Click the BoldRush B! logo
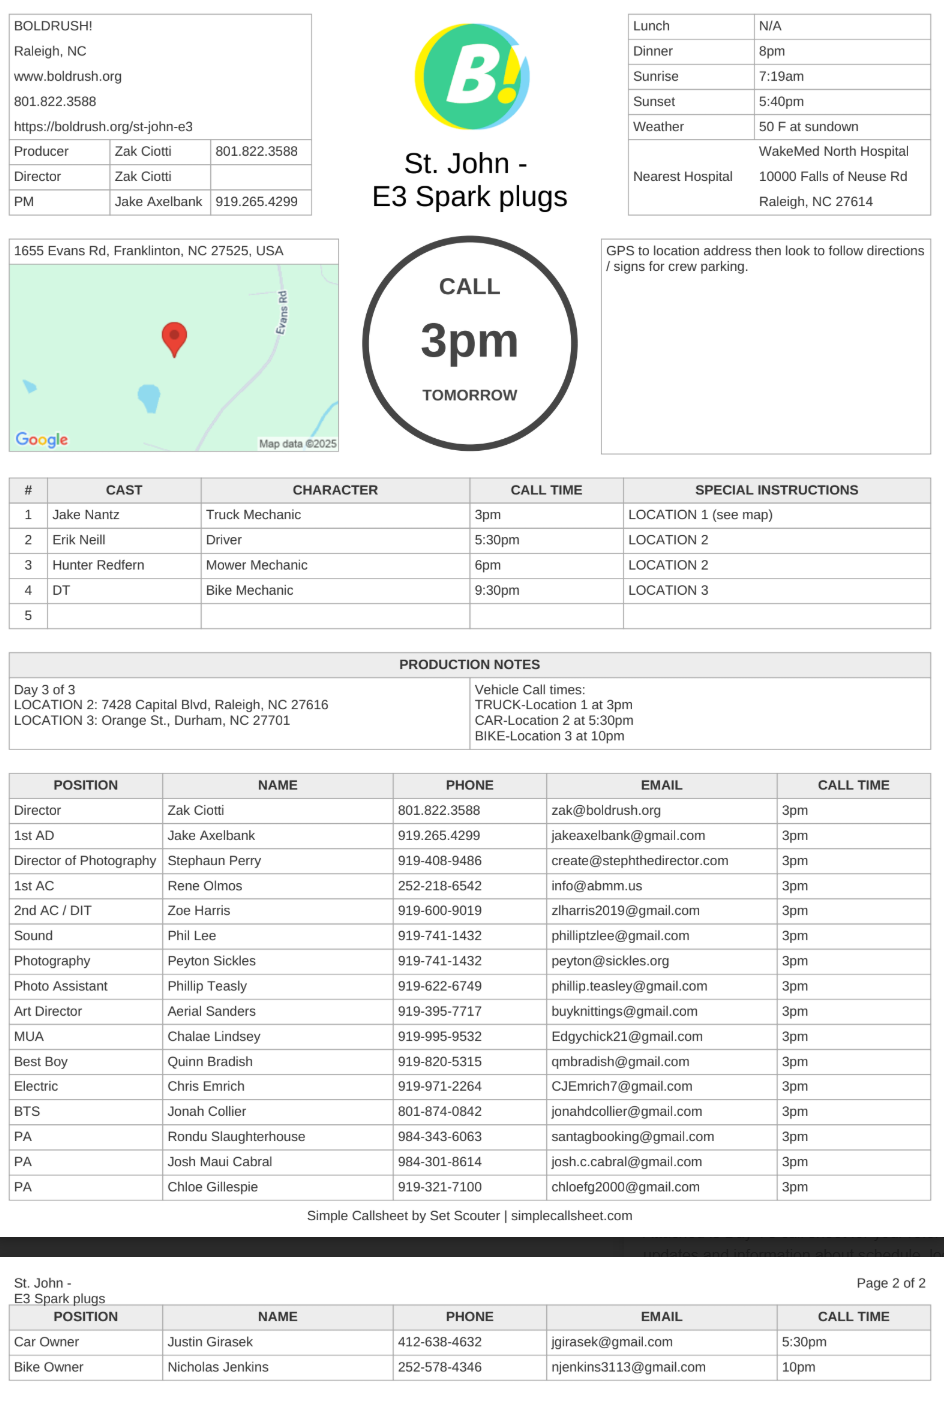Screen dimensions: 944x1402 (x=472, y=76)
